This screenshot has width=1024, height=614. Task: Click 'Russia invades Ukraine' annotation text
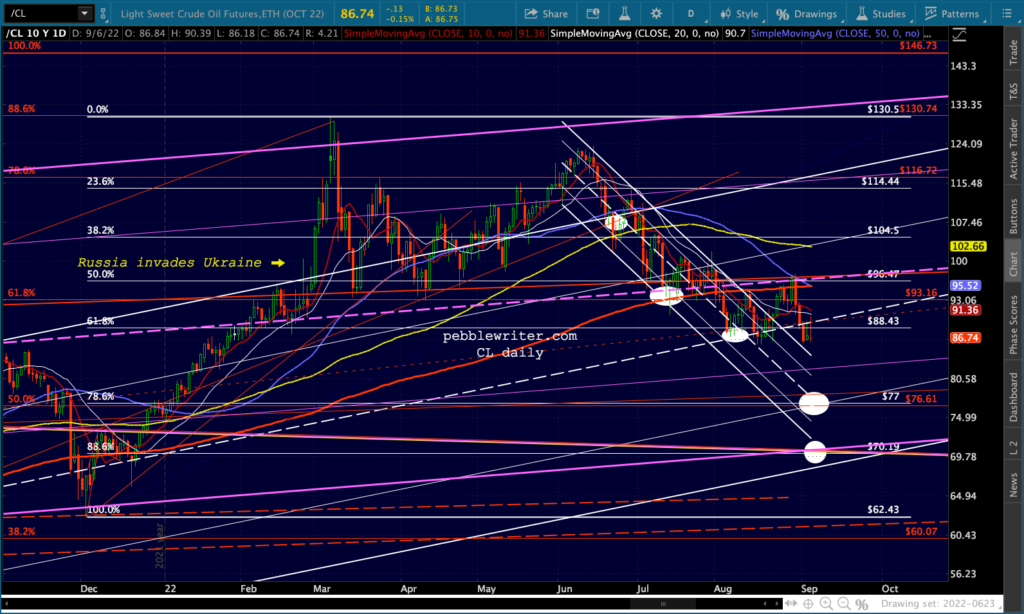click(170, 263)
